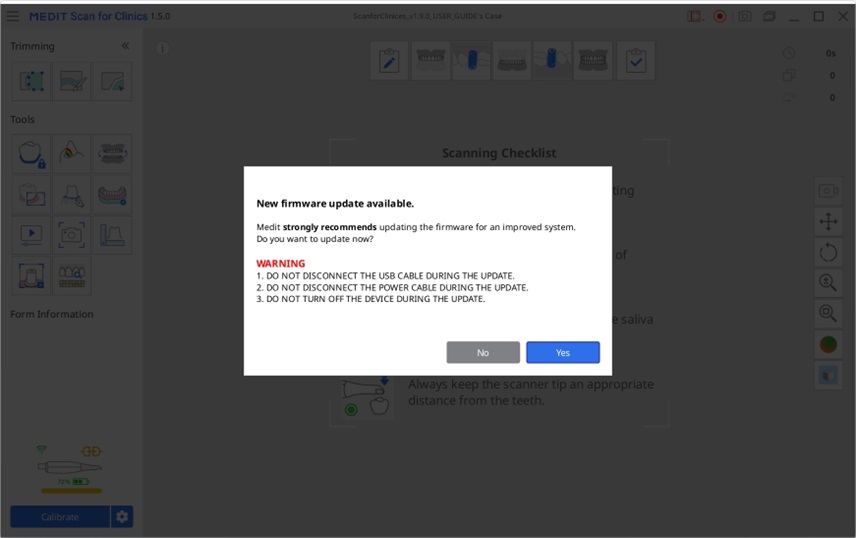Viewport: 856px width, 538px height.
Task: Click the scanner battery status indicator
Action: pyautogui.click(x=74, y=482)
